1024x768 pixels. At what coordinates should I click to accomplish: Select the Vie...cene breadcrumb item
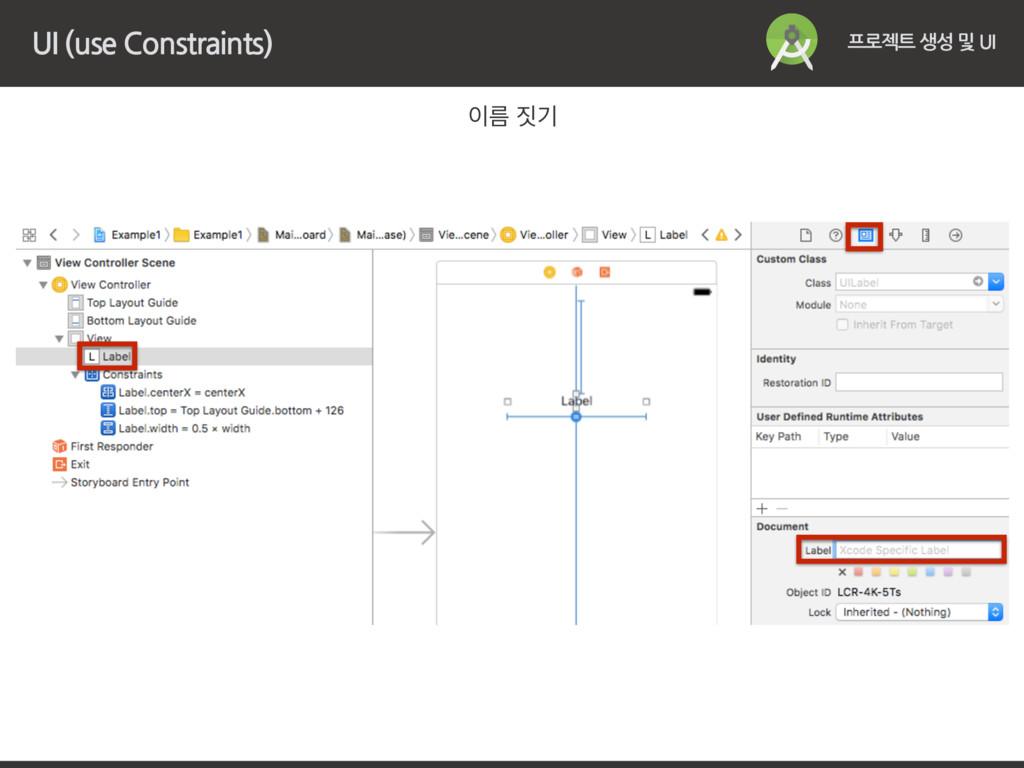click(455, 234)
